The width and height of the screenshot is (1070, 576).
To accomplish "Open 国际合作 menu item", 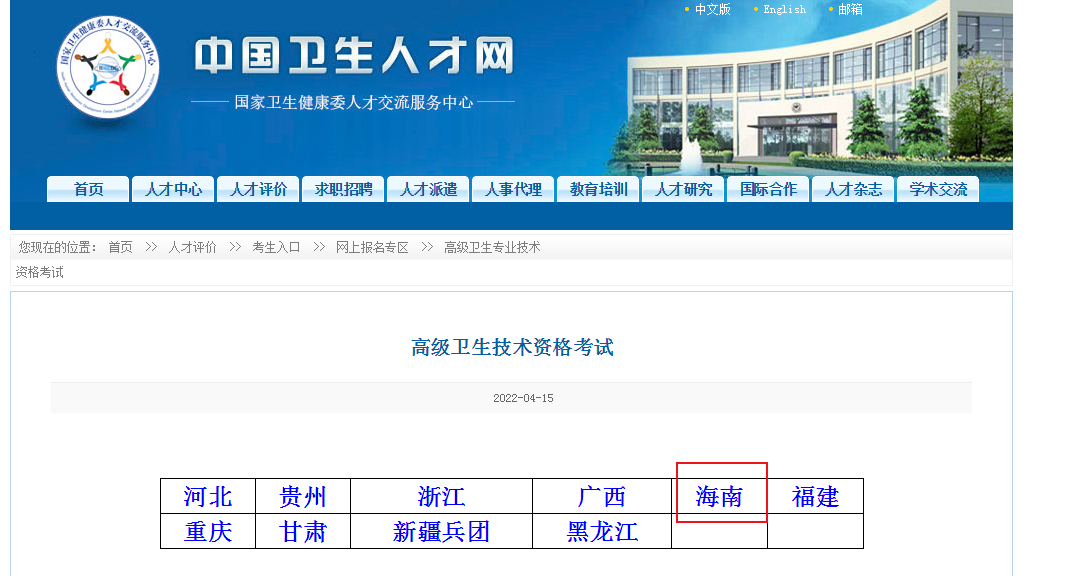I will click(x=768, y=189).
